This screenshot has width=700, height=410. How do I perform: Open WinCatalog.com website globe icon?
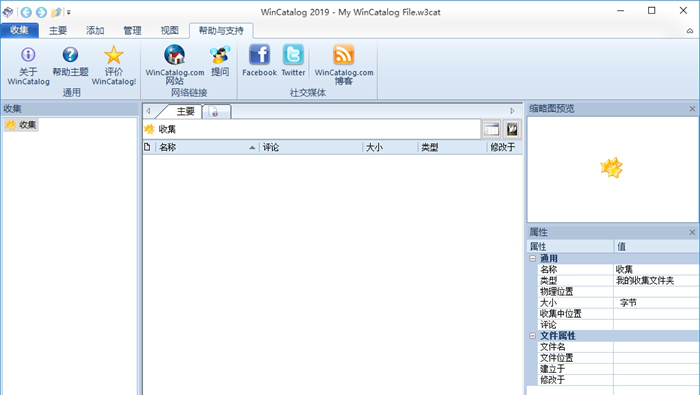[175, 55]
